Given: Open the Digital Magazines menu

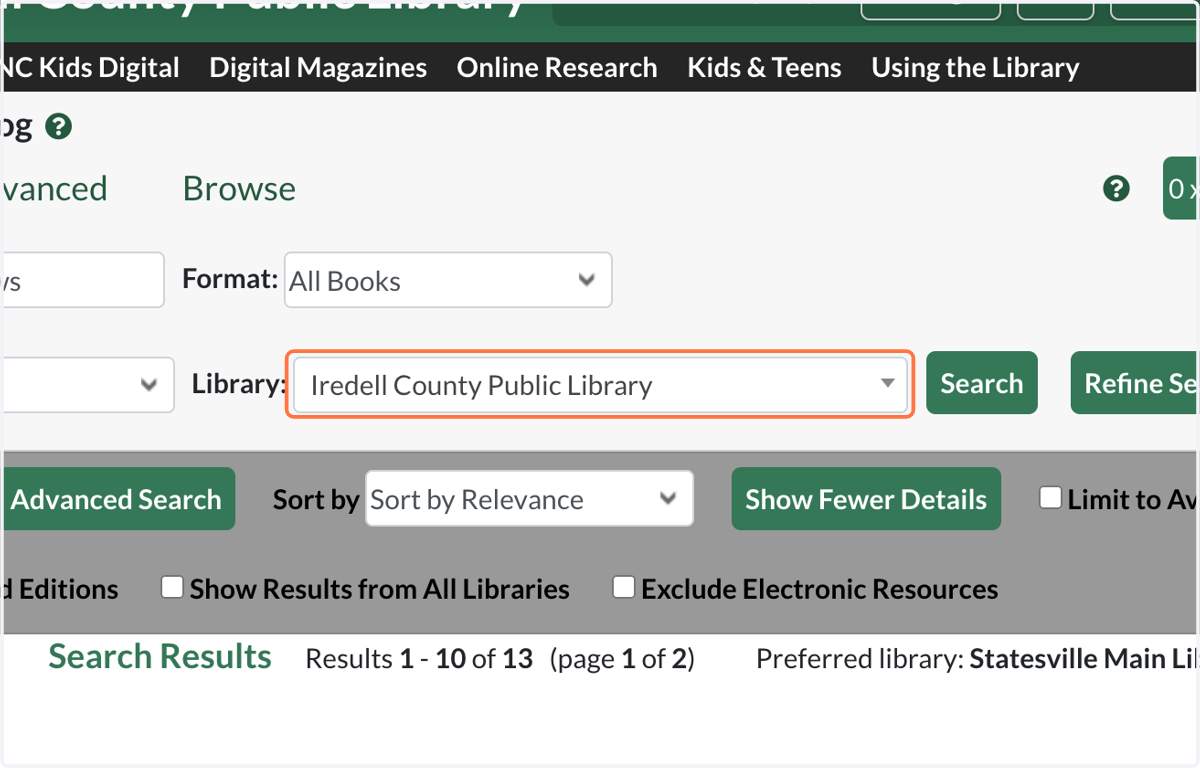Looking at the screenshot, I should tap(318, 68).
